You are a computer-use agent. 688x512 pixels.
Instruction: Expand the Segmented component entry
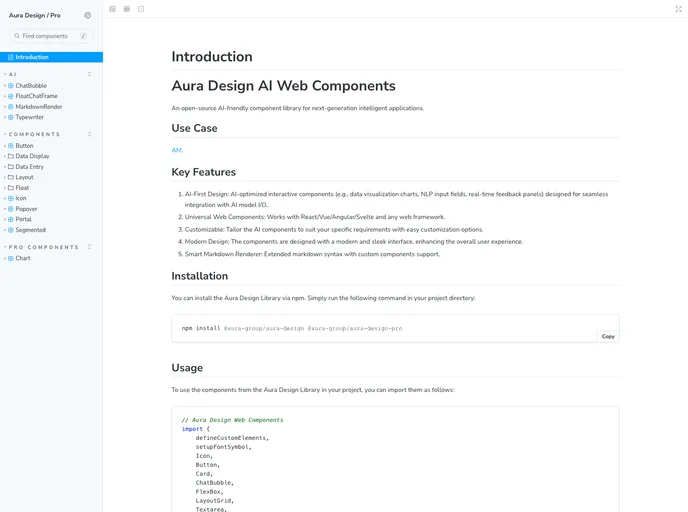pos(30,230)
